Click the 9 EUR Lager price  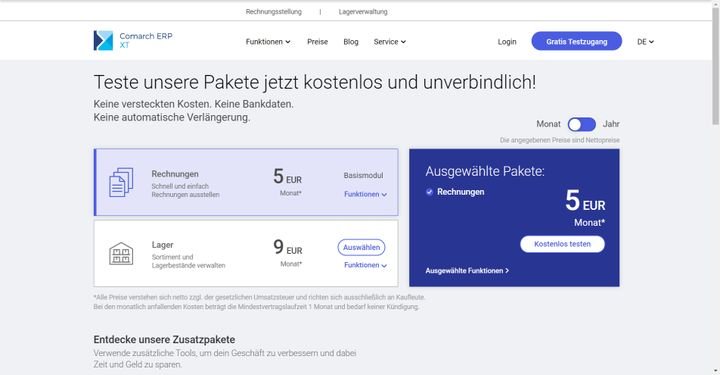288,247
